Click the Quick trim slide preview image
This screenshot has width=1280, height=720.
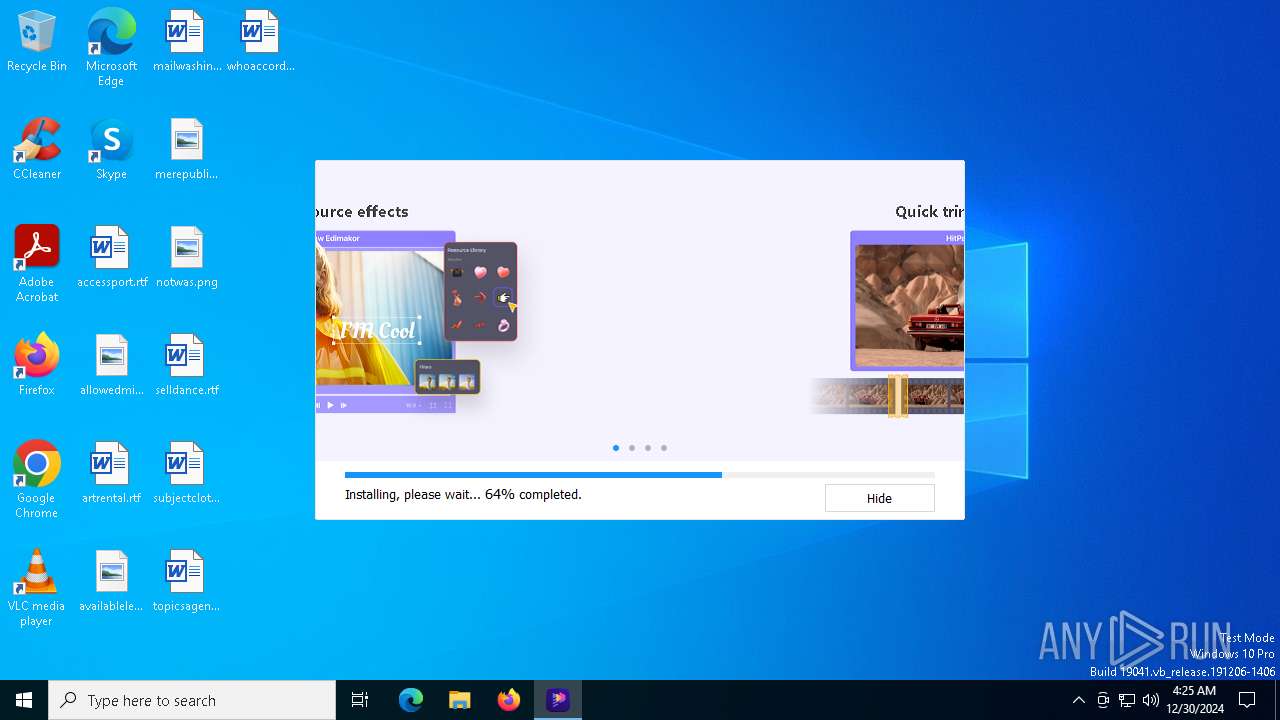pos(888,323)
